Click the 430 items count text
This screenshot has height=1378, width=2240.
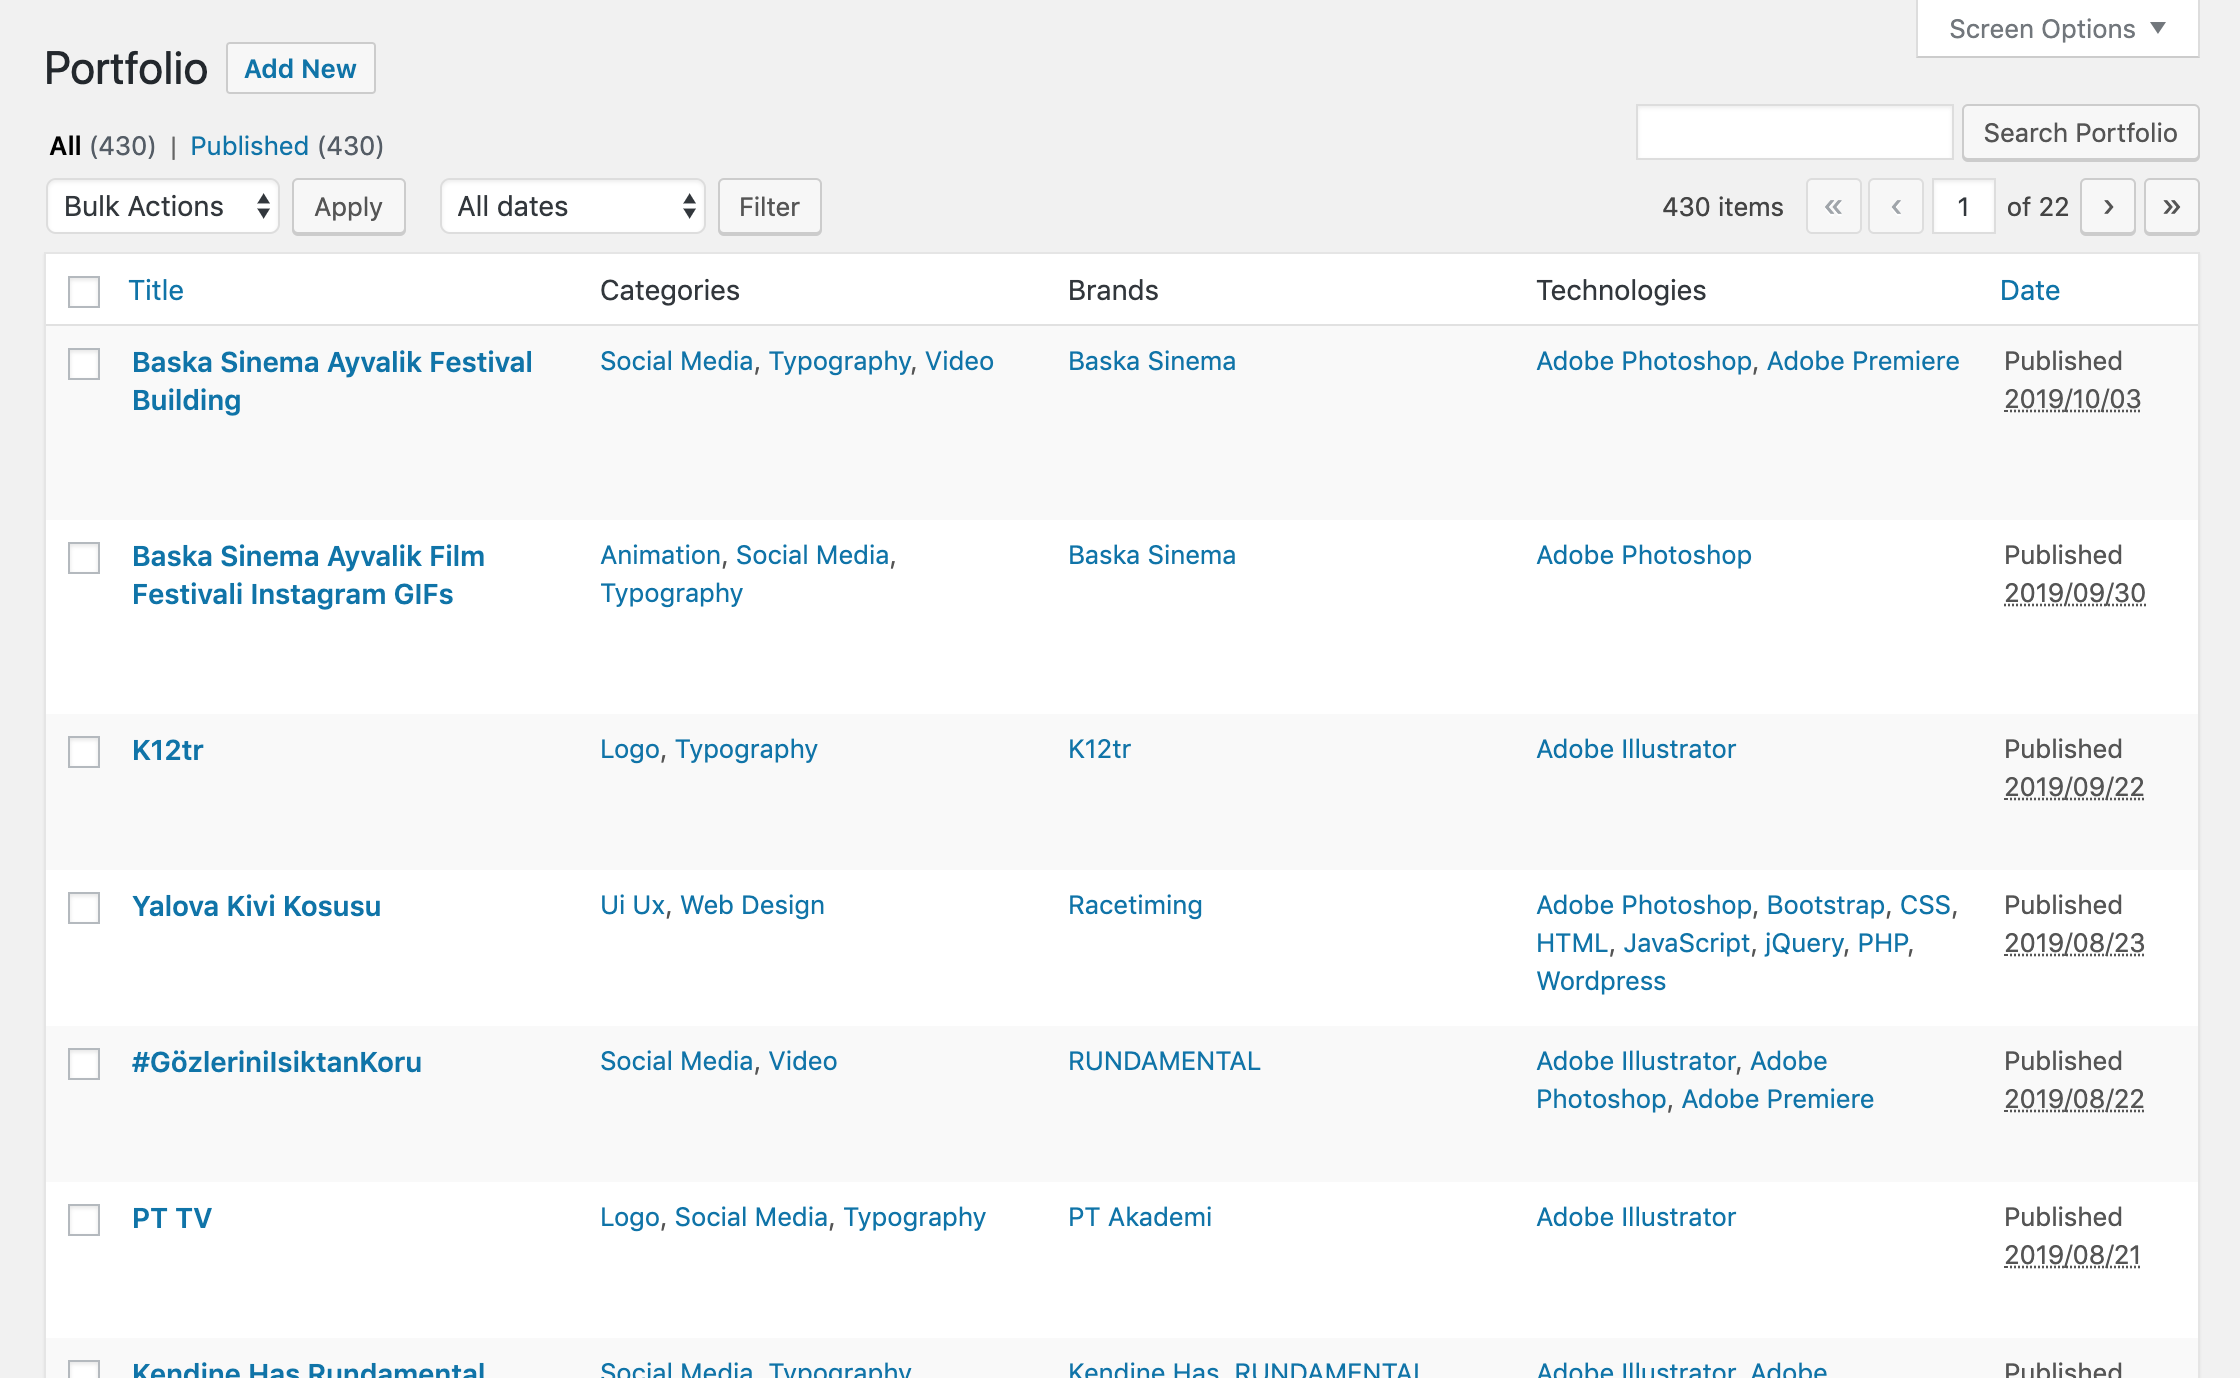point(1722,207)
